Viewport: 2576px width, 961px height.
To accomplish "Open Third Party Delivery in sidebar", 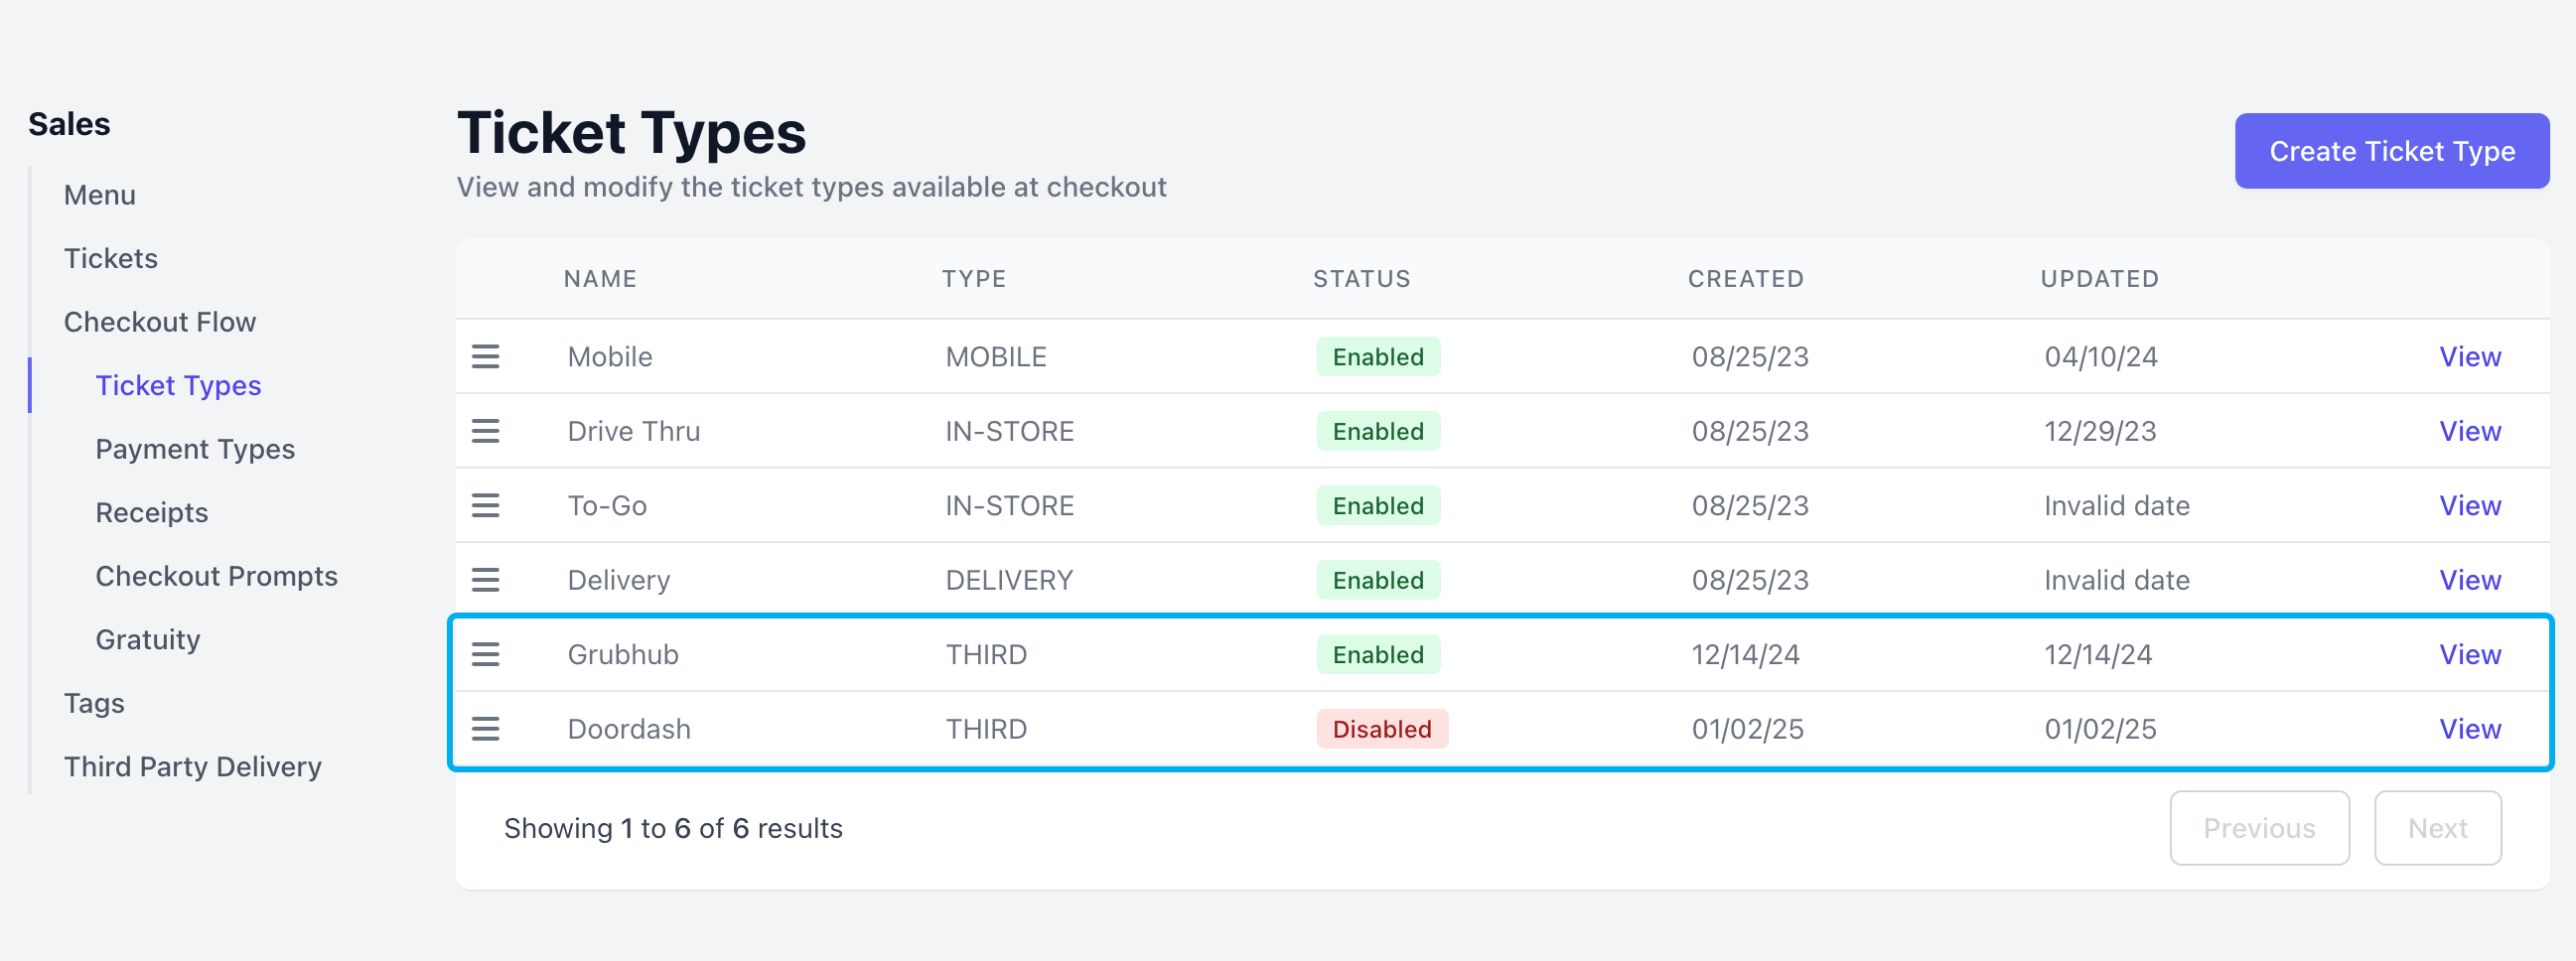I will 193,766.
